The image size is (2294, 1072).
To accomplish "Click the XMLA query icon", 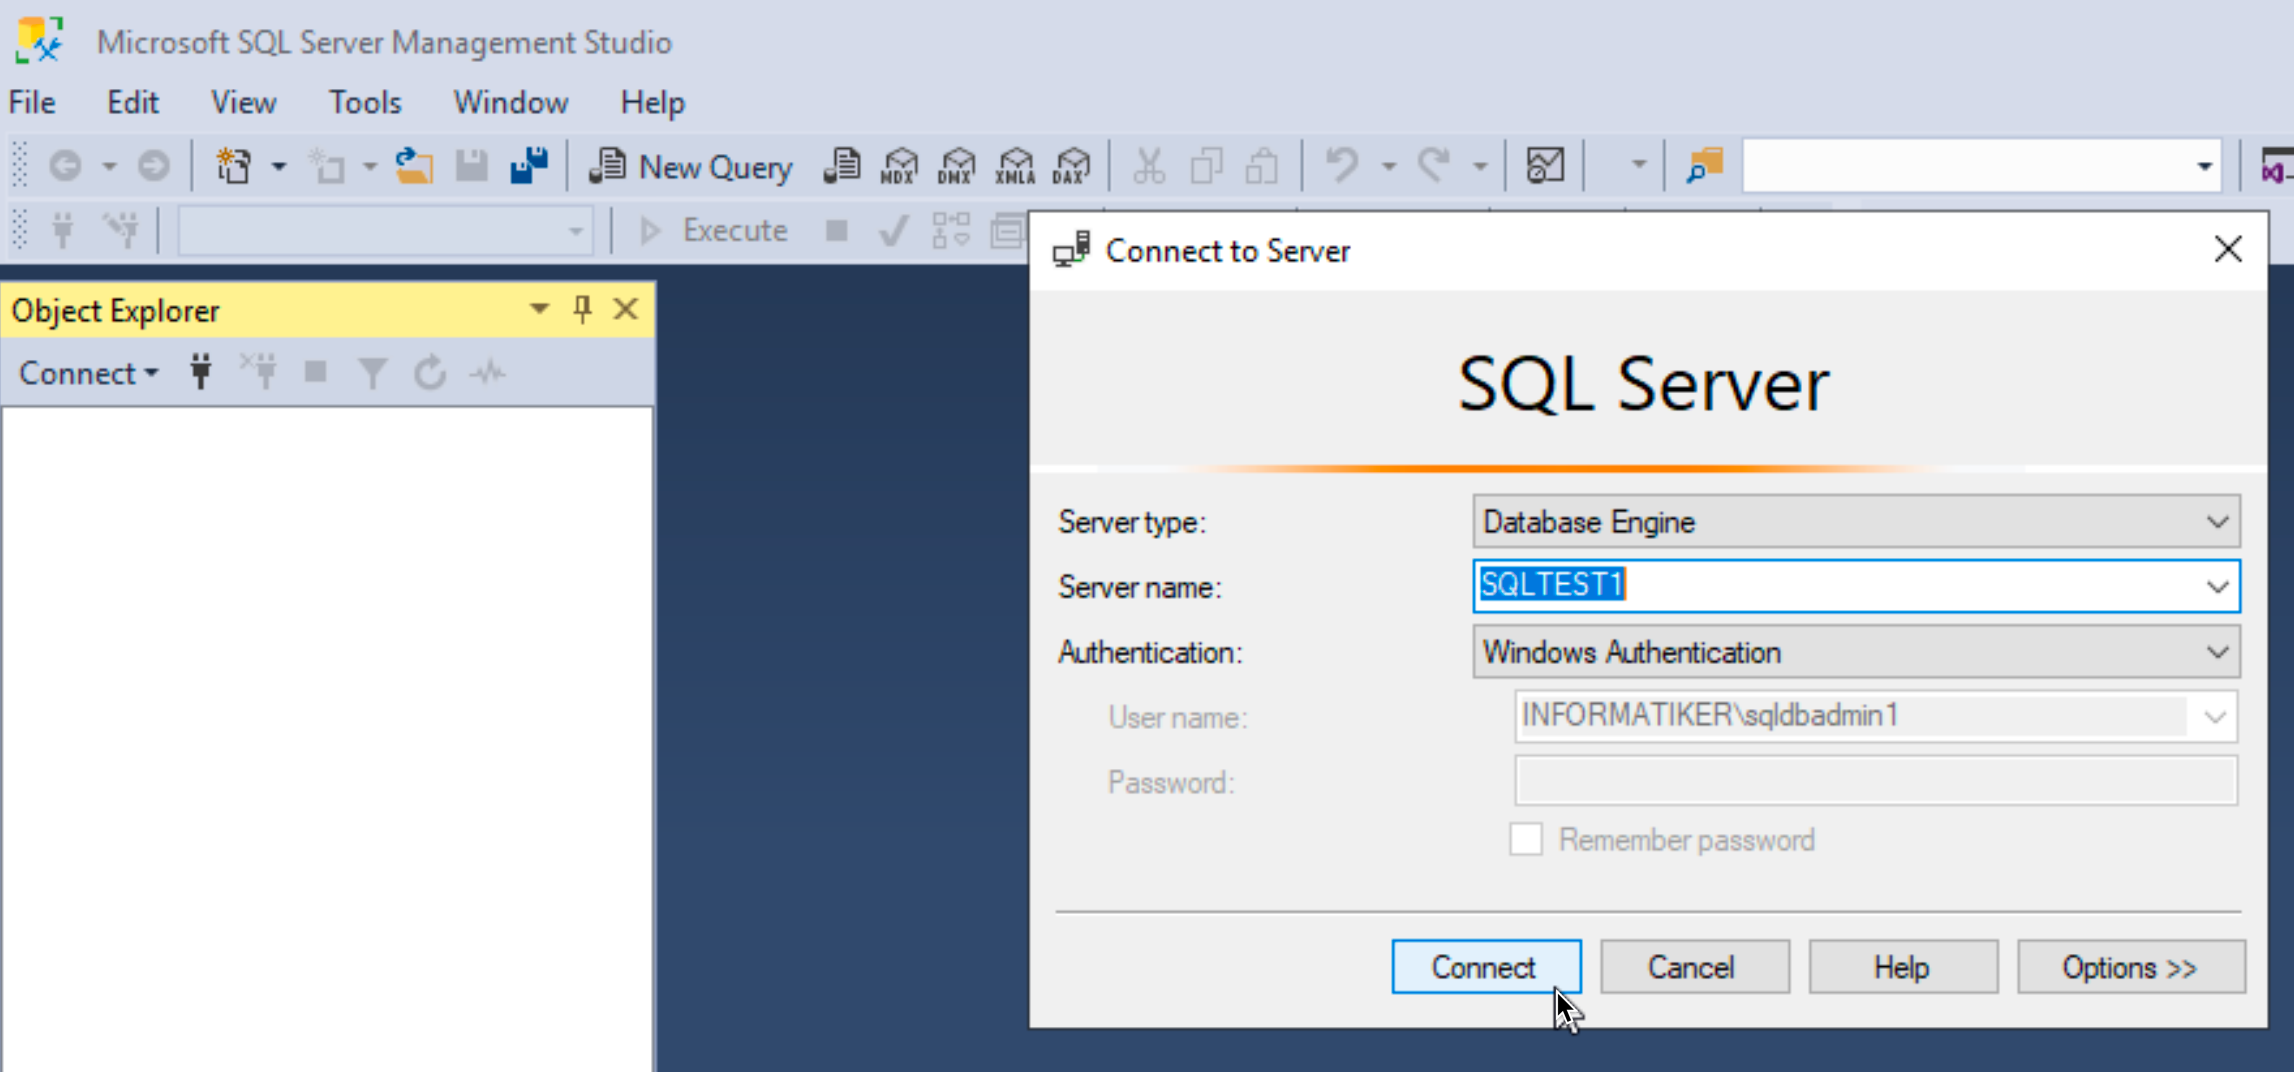I will [x=1015, y=166].
